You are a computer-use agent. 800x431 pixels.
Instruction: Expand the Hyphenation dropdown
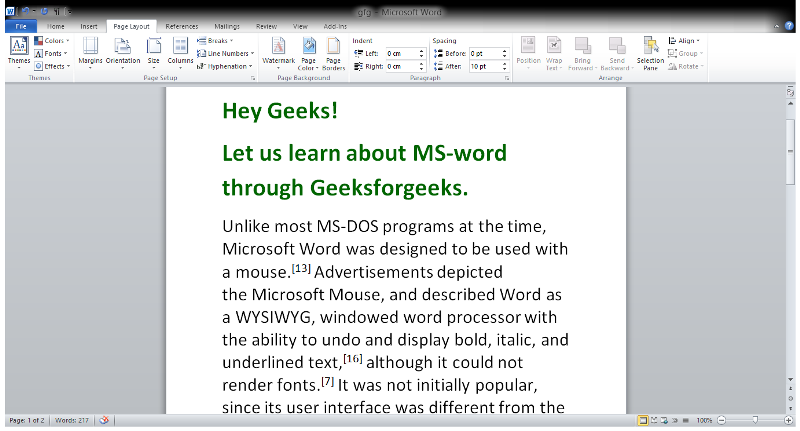(225, 66)
